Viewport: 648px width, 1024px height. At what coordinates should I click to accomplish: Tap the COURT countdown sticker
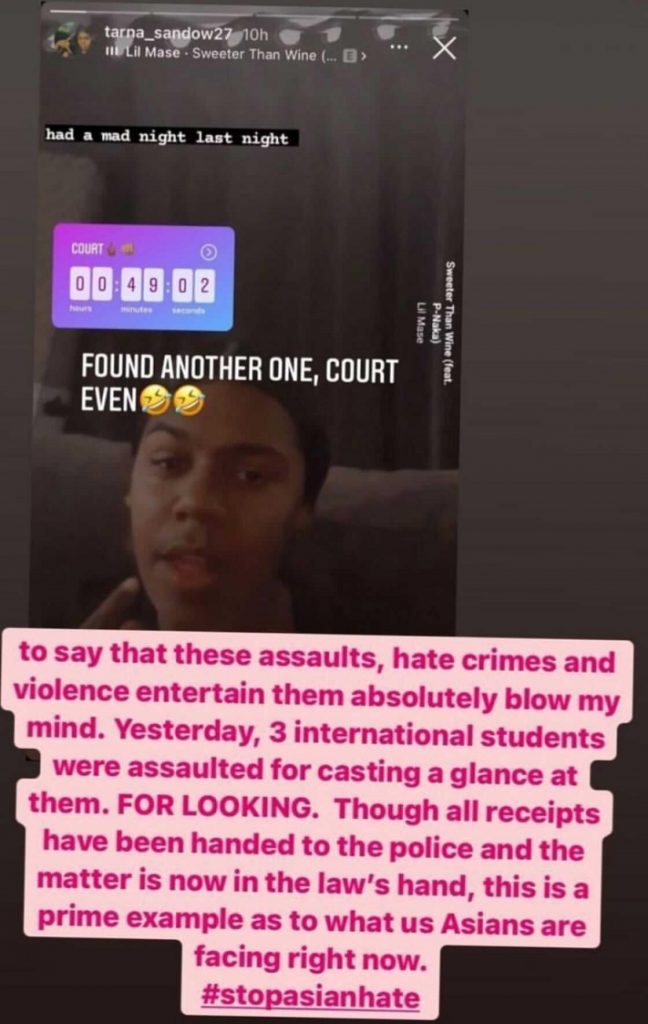[x=143, y=277]
